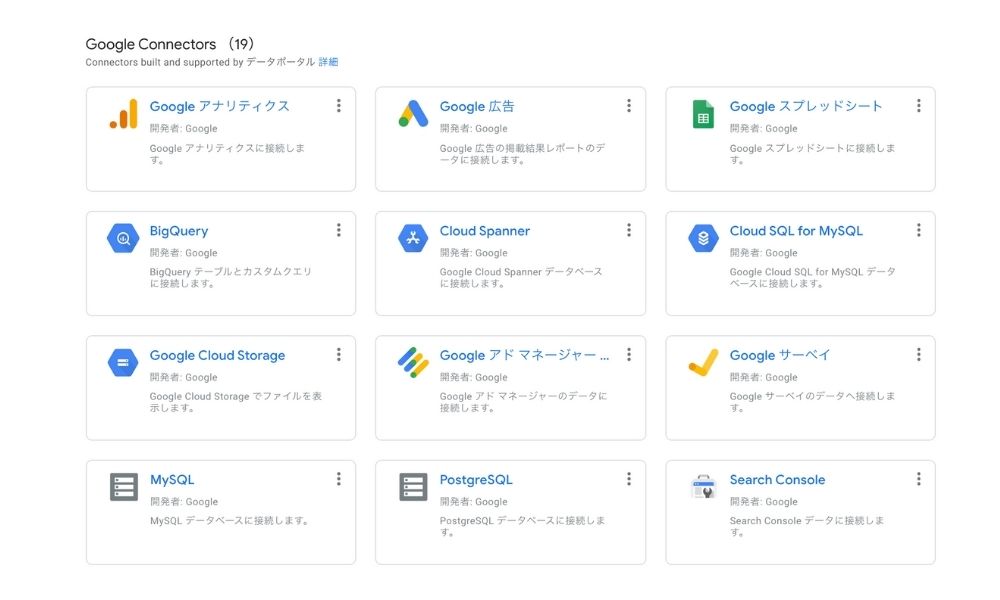Click the Google Cloud Storage icon
The image size is (1000, 600).
tap(123, 363)
